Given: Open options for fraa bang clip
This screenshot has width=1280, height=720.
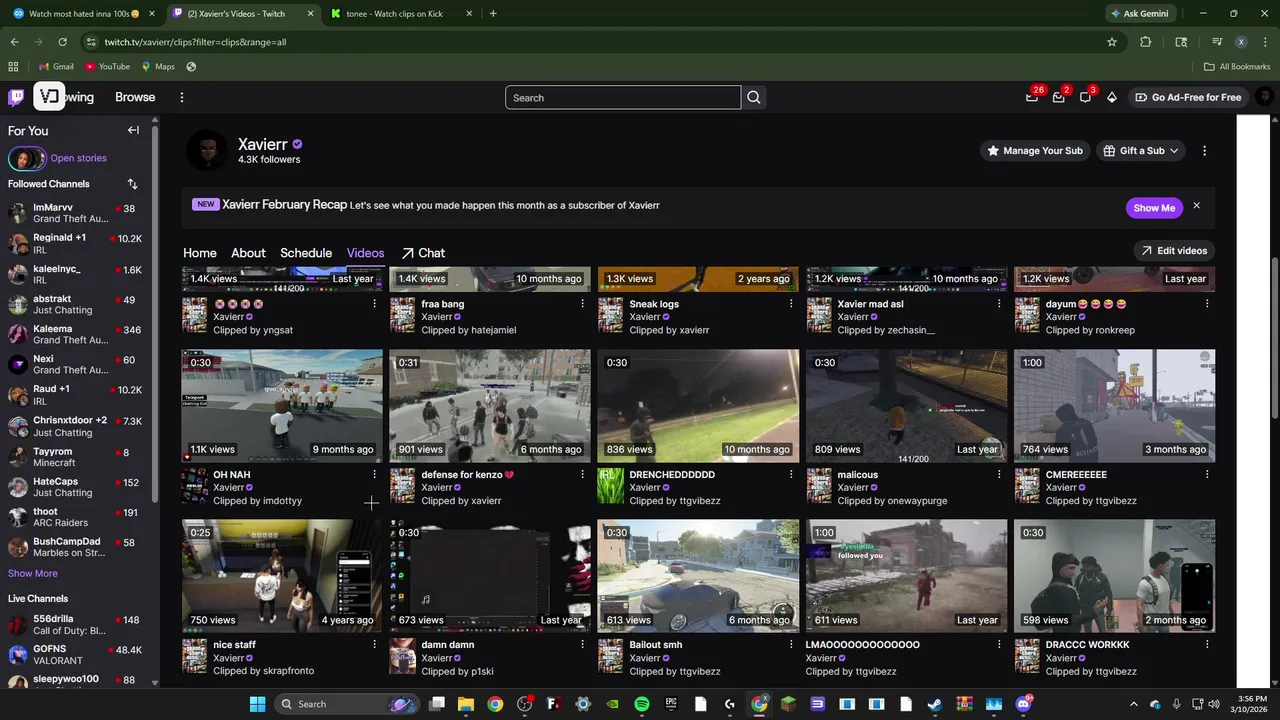Looking at the screenshot, I should coord(583,304).
